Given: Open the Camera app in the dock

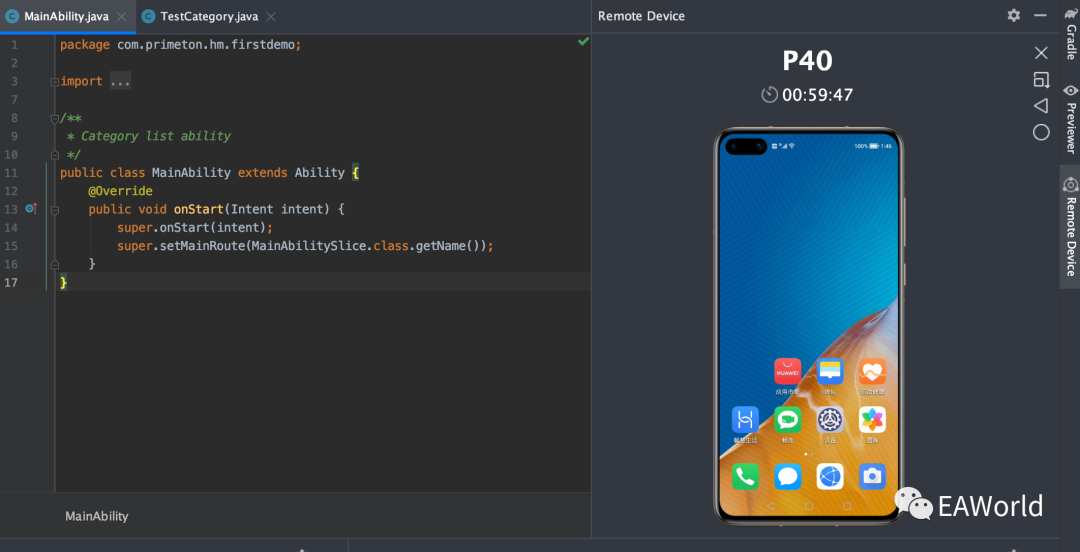Looking at the screenshot, I should pyautogui.click(x=872, y=476).
